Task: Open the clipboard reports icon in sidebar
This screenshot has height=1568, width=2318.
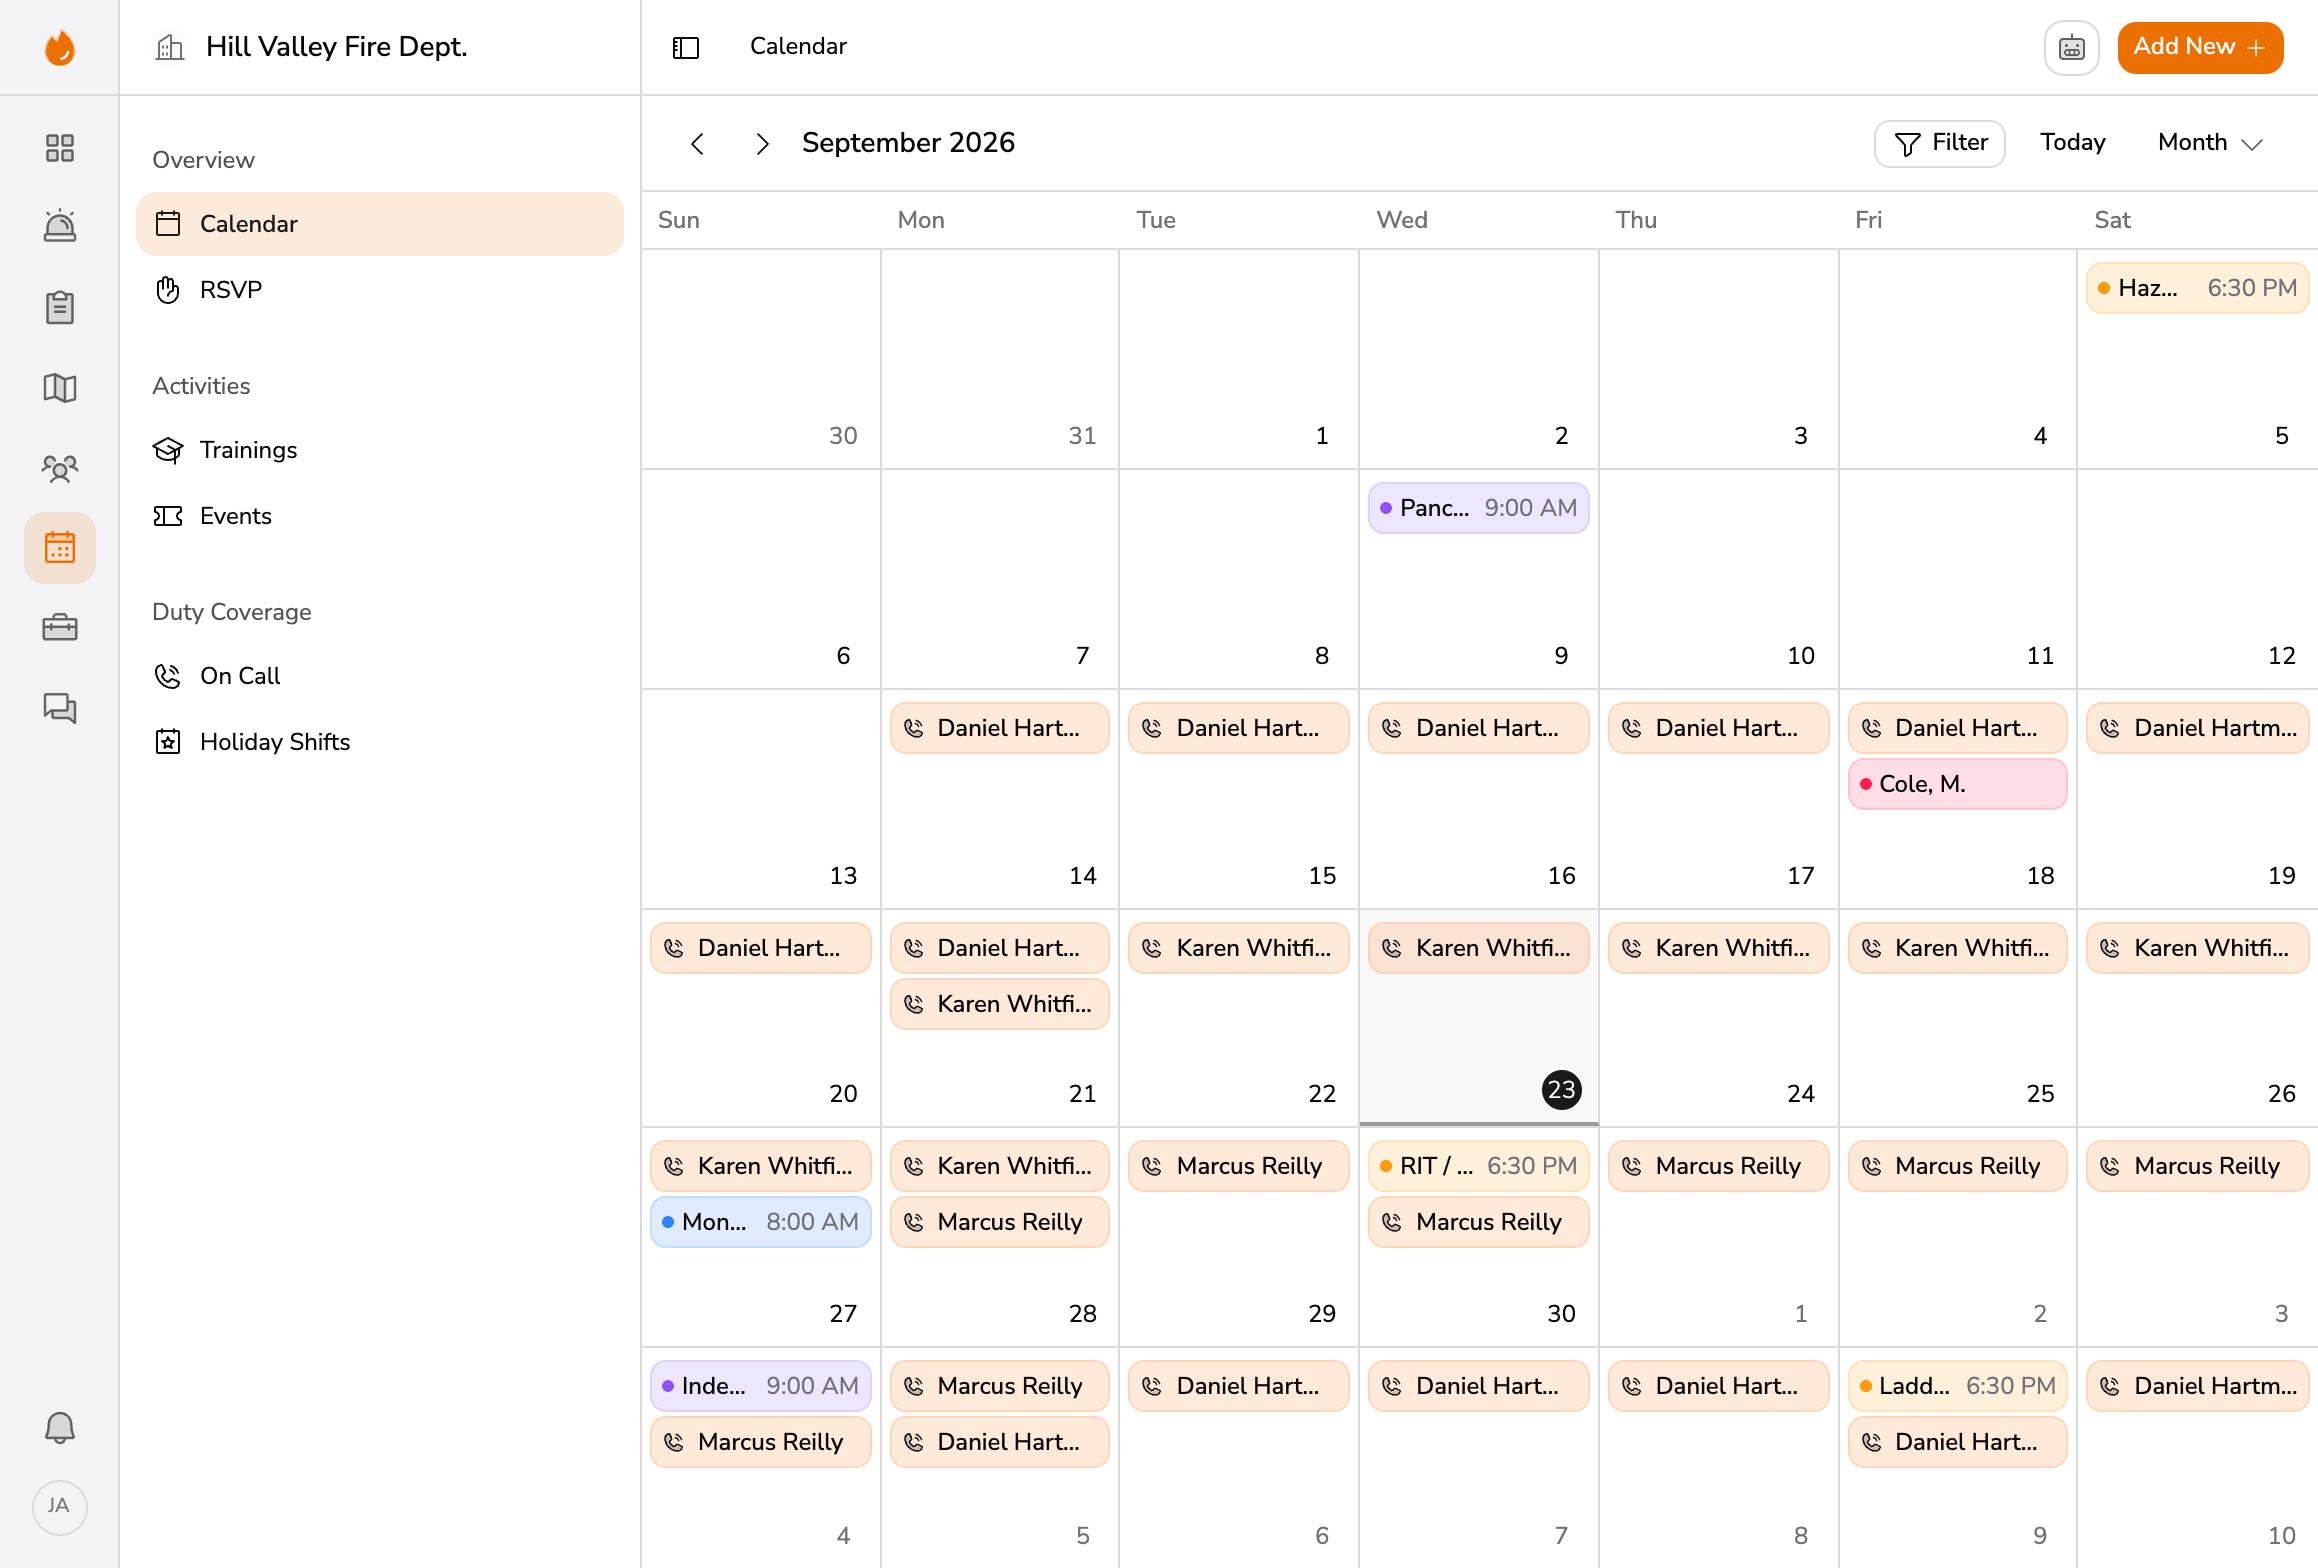Action: click(60, 307)
